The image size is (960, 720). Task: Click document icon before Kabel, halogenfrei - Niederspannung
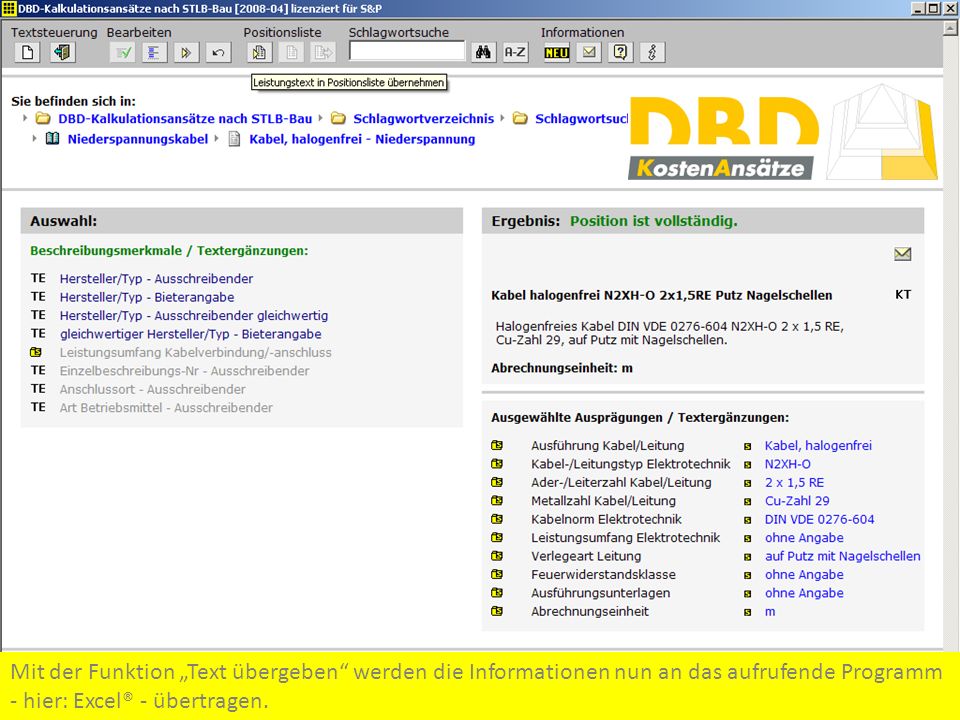234,139
